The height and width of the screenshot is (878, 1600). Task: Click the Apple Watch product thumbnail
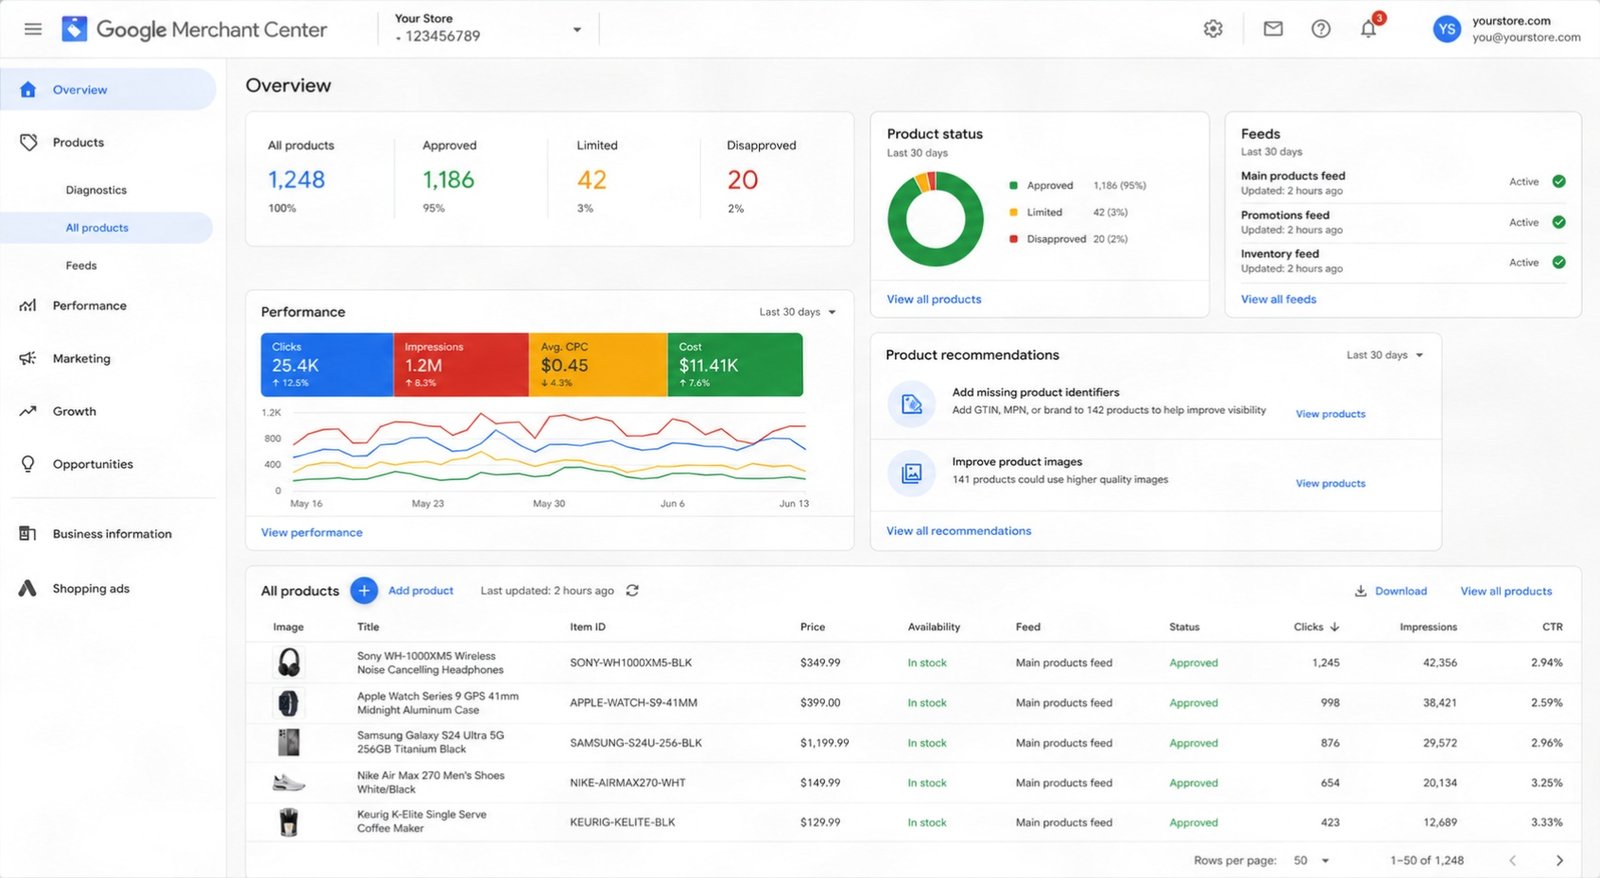click(288, 703)
